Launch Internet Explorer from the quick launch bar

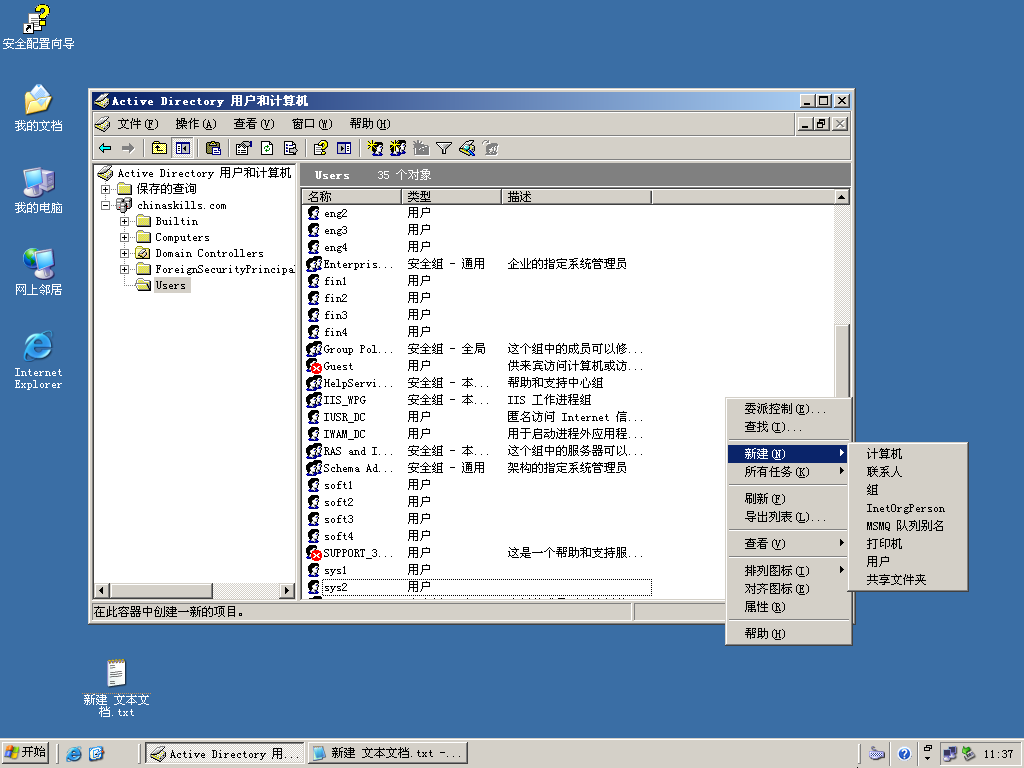coord(74,754)
